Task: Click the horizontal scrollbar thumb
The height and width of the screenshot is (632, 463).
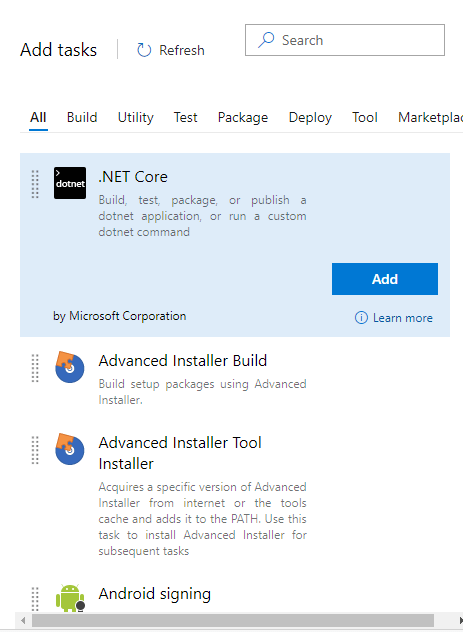Action: pyautogui.click(x=233, y=620)
